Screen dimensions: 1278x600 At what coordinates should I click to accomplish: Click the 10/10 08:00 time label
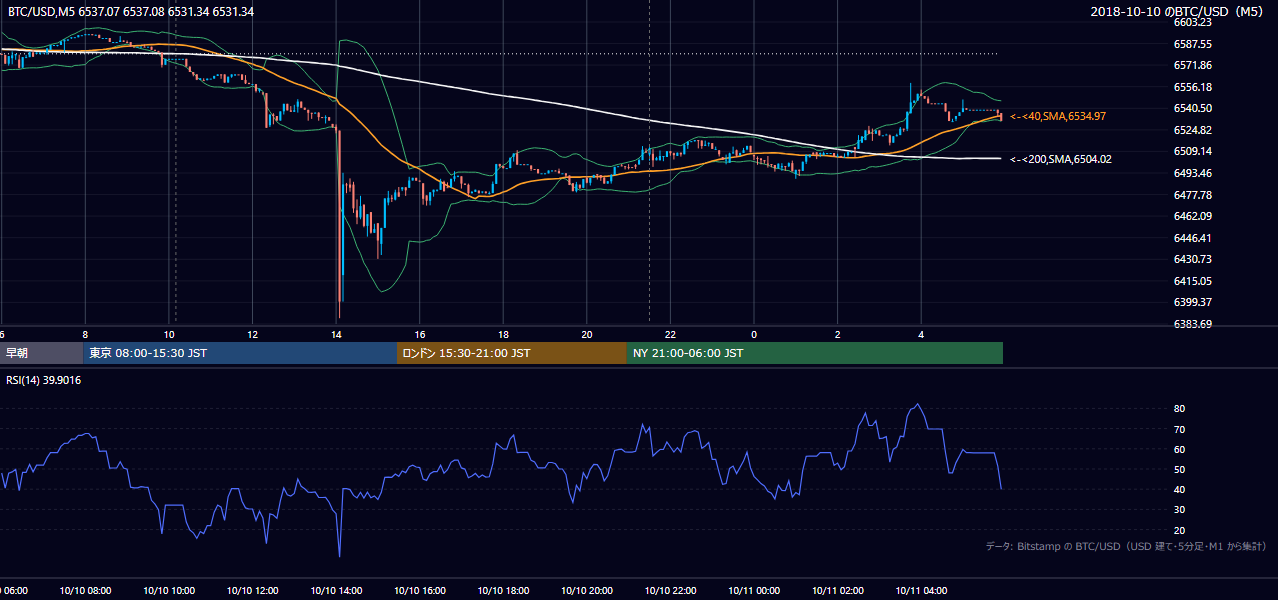pyautogui.click(x=85, y=591)
